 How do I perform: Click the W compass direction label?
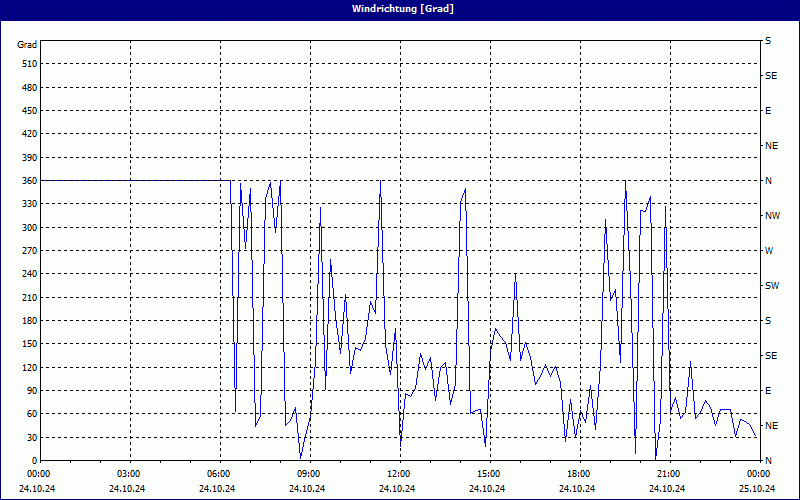769,250
